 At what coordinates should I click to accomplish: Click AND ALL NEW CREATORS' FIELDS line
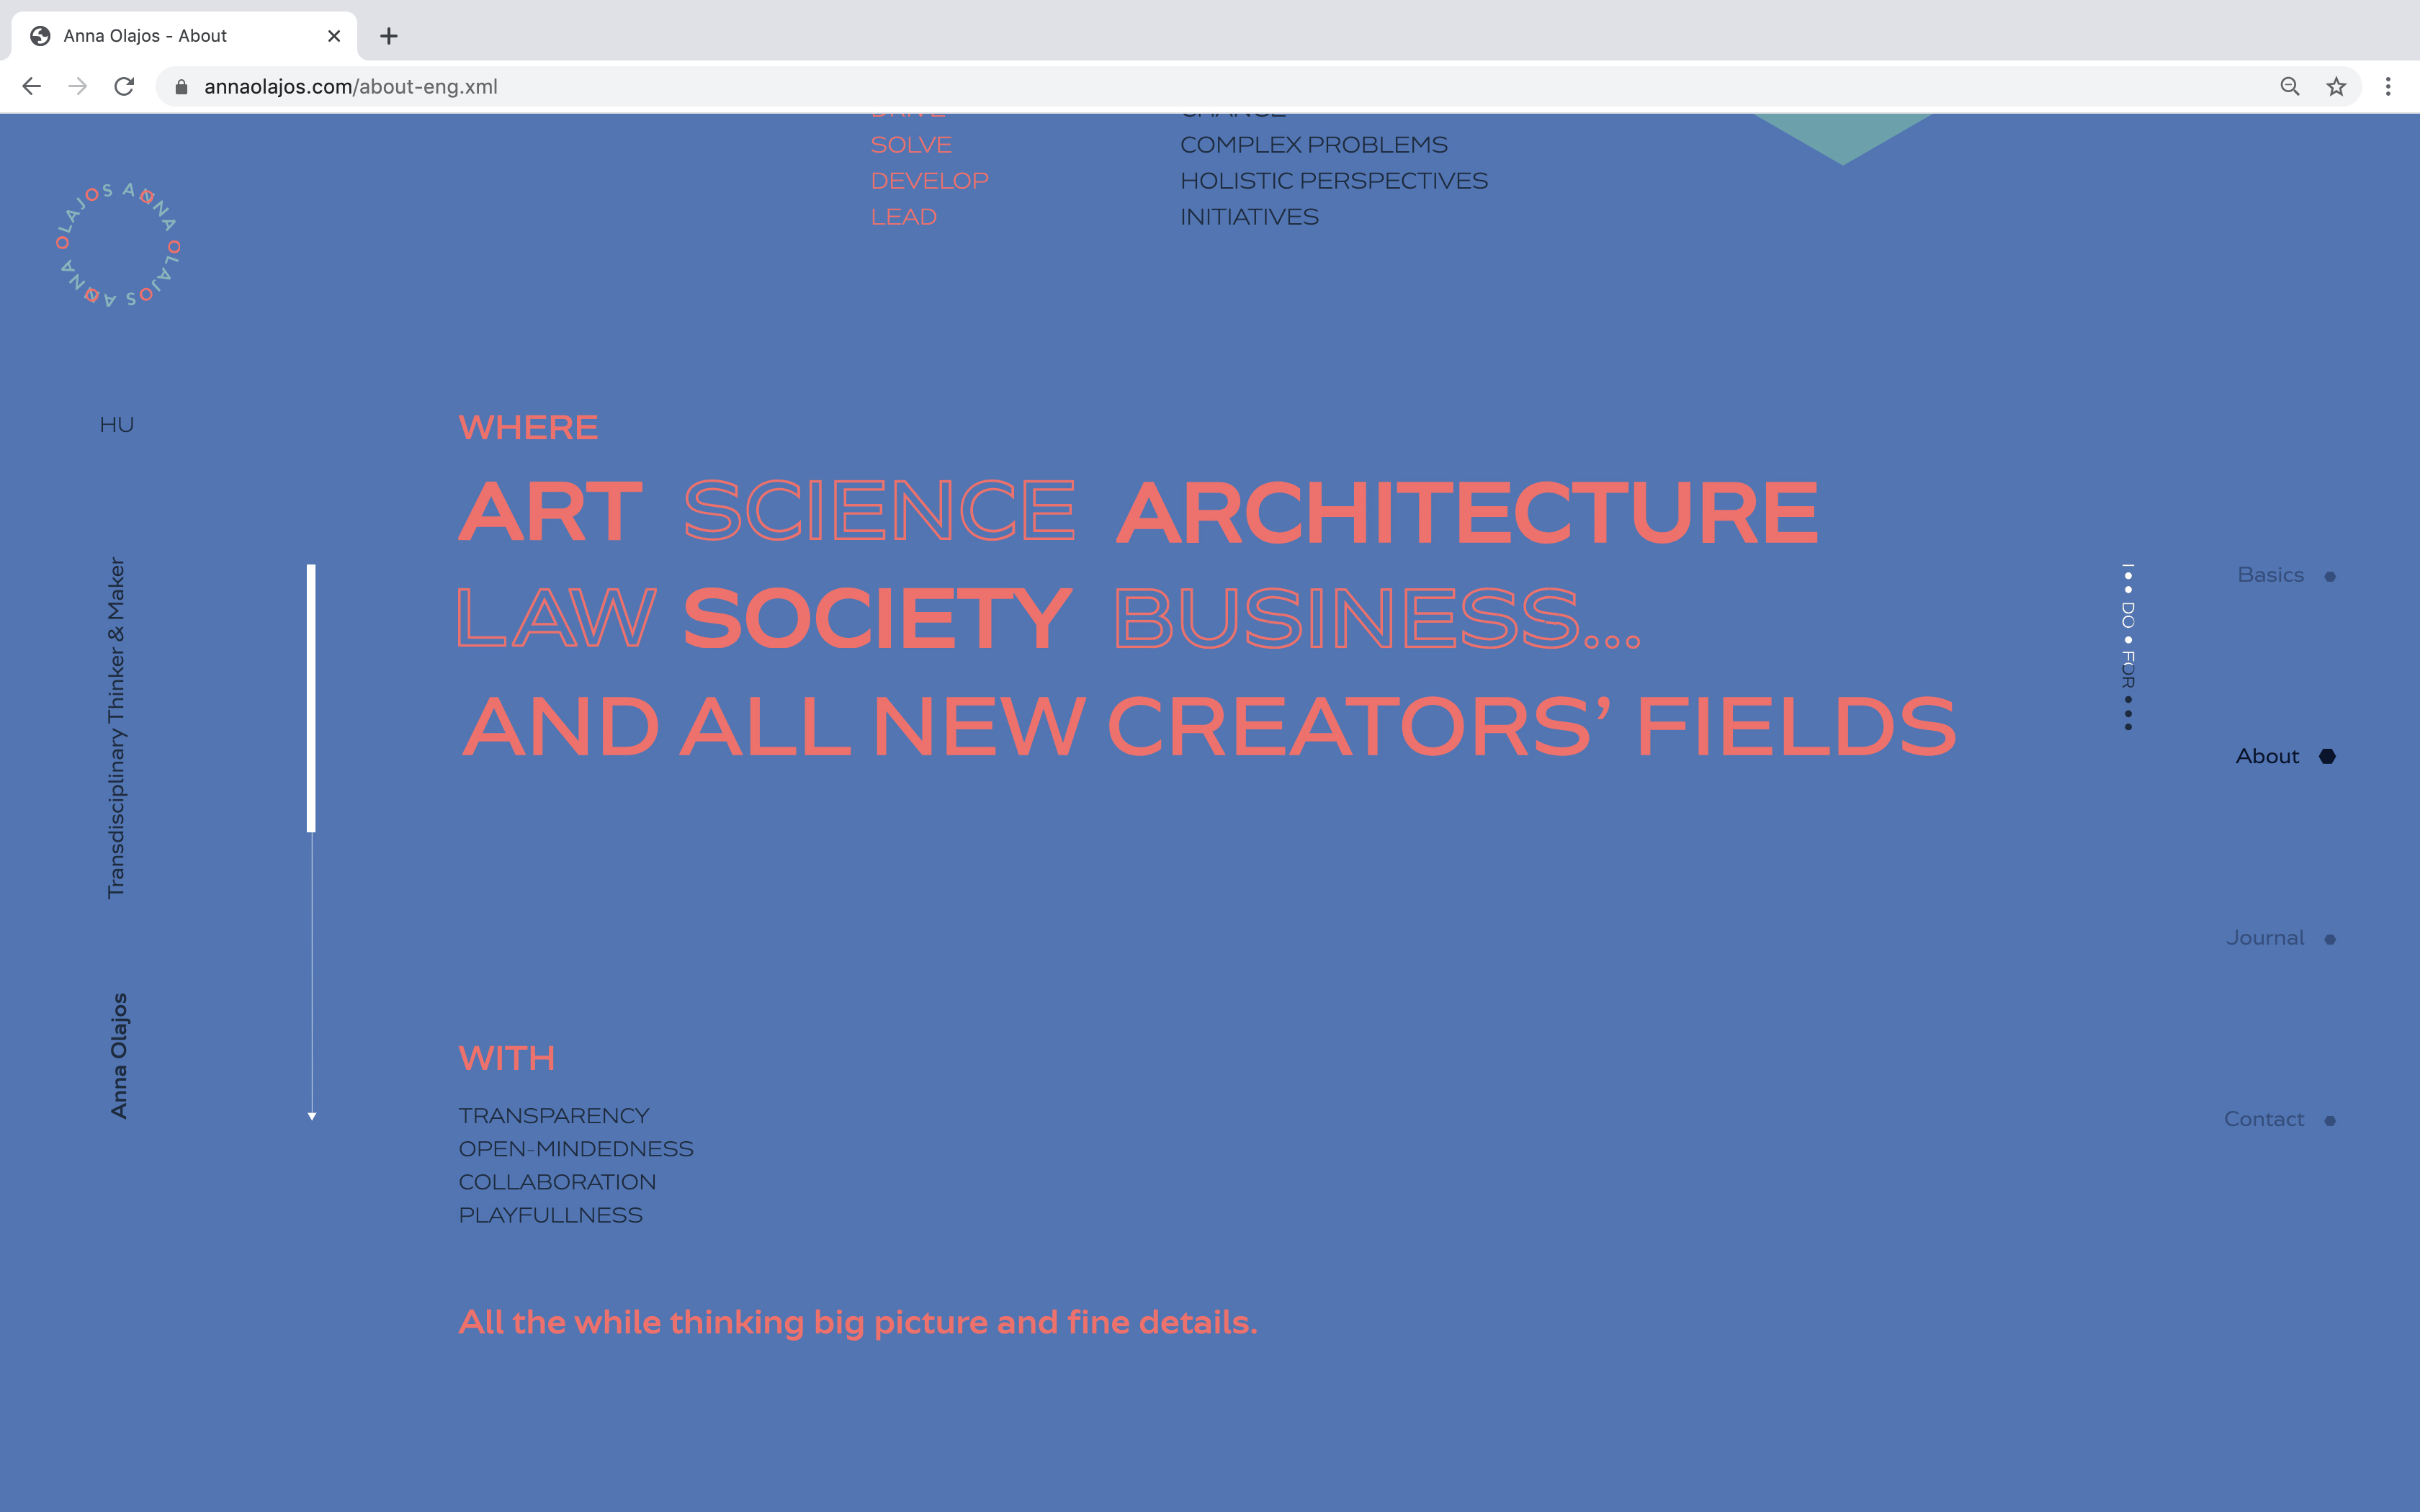(1209, 727)
